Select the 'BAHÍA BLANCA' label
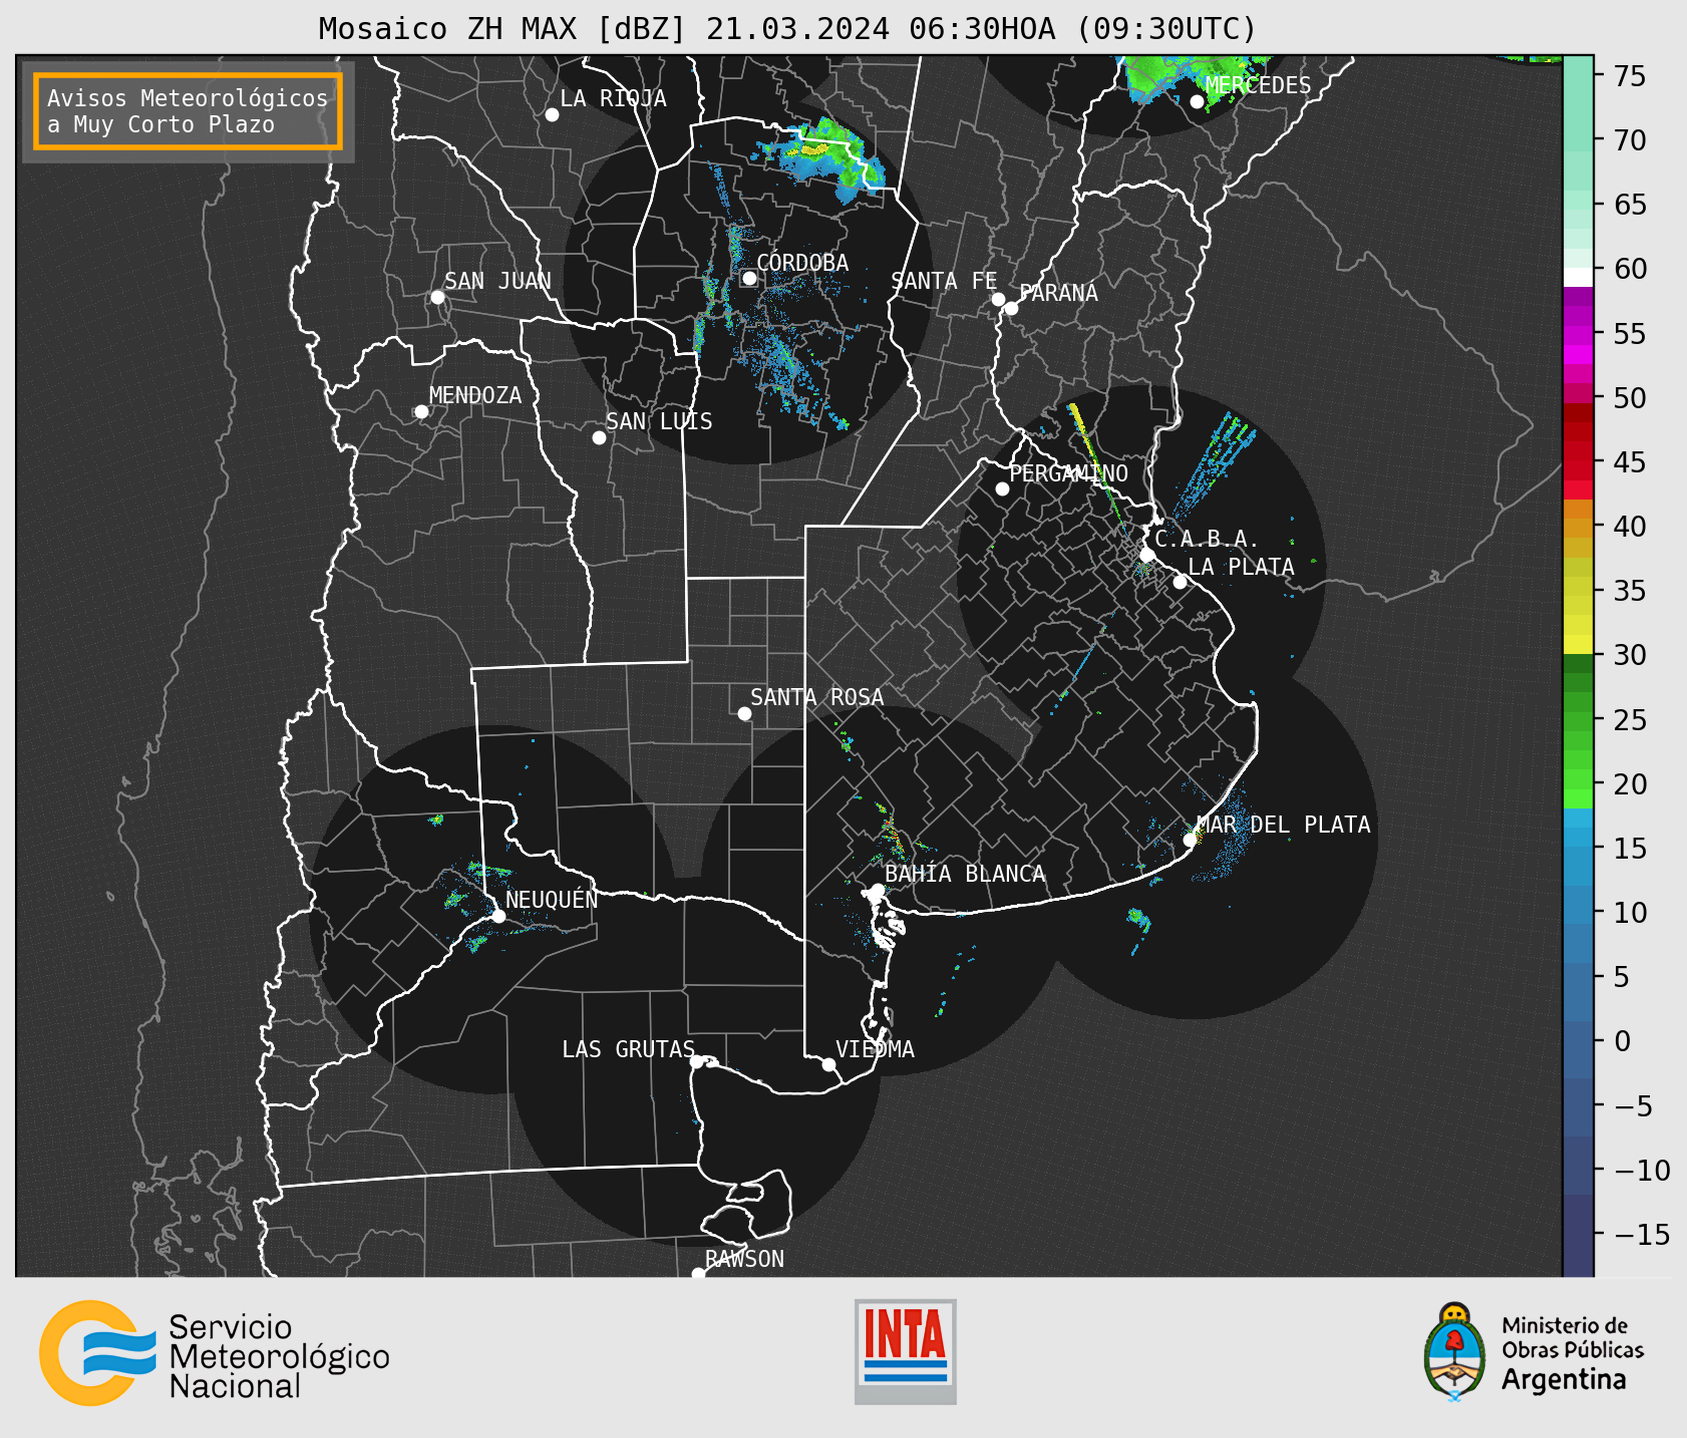 965,874
